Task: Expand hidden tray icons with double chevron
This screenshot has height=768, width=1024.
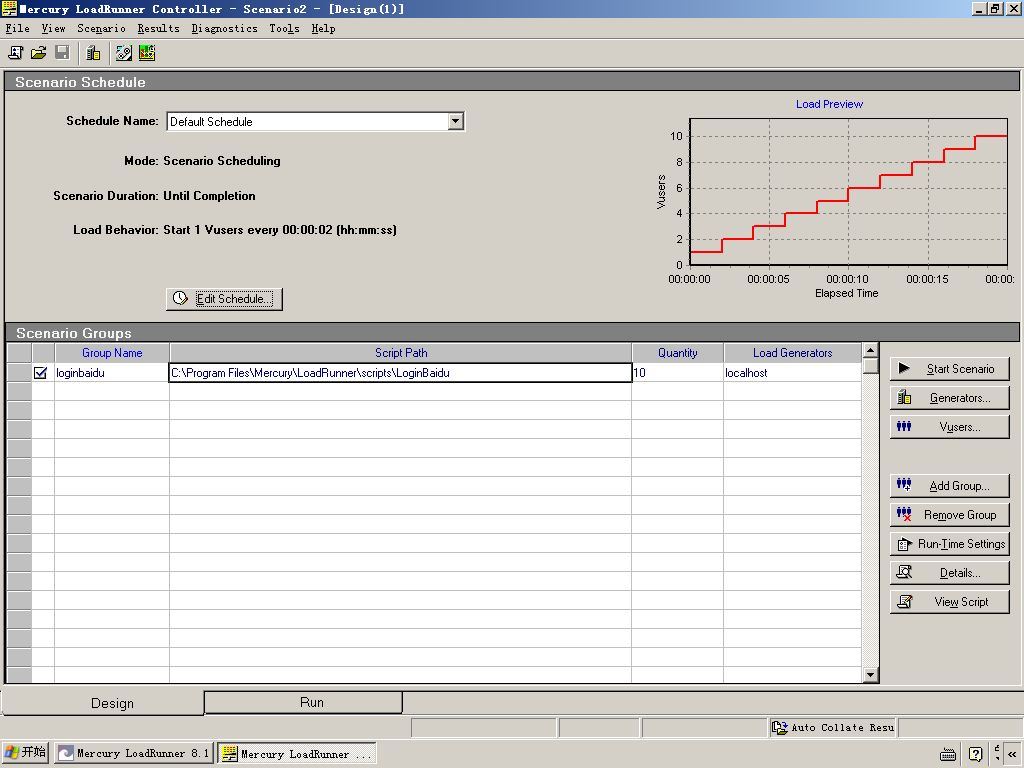Action: point(1012,754)
